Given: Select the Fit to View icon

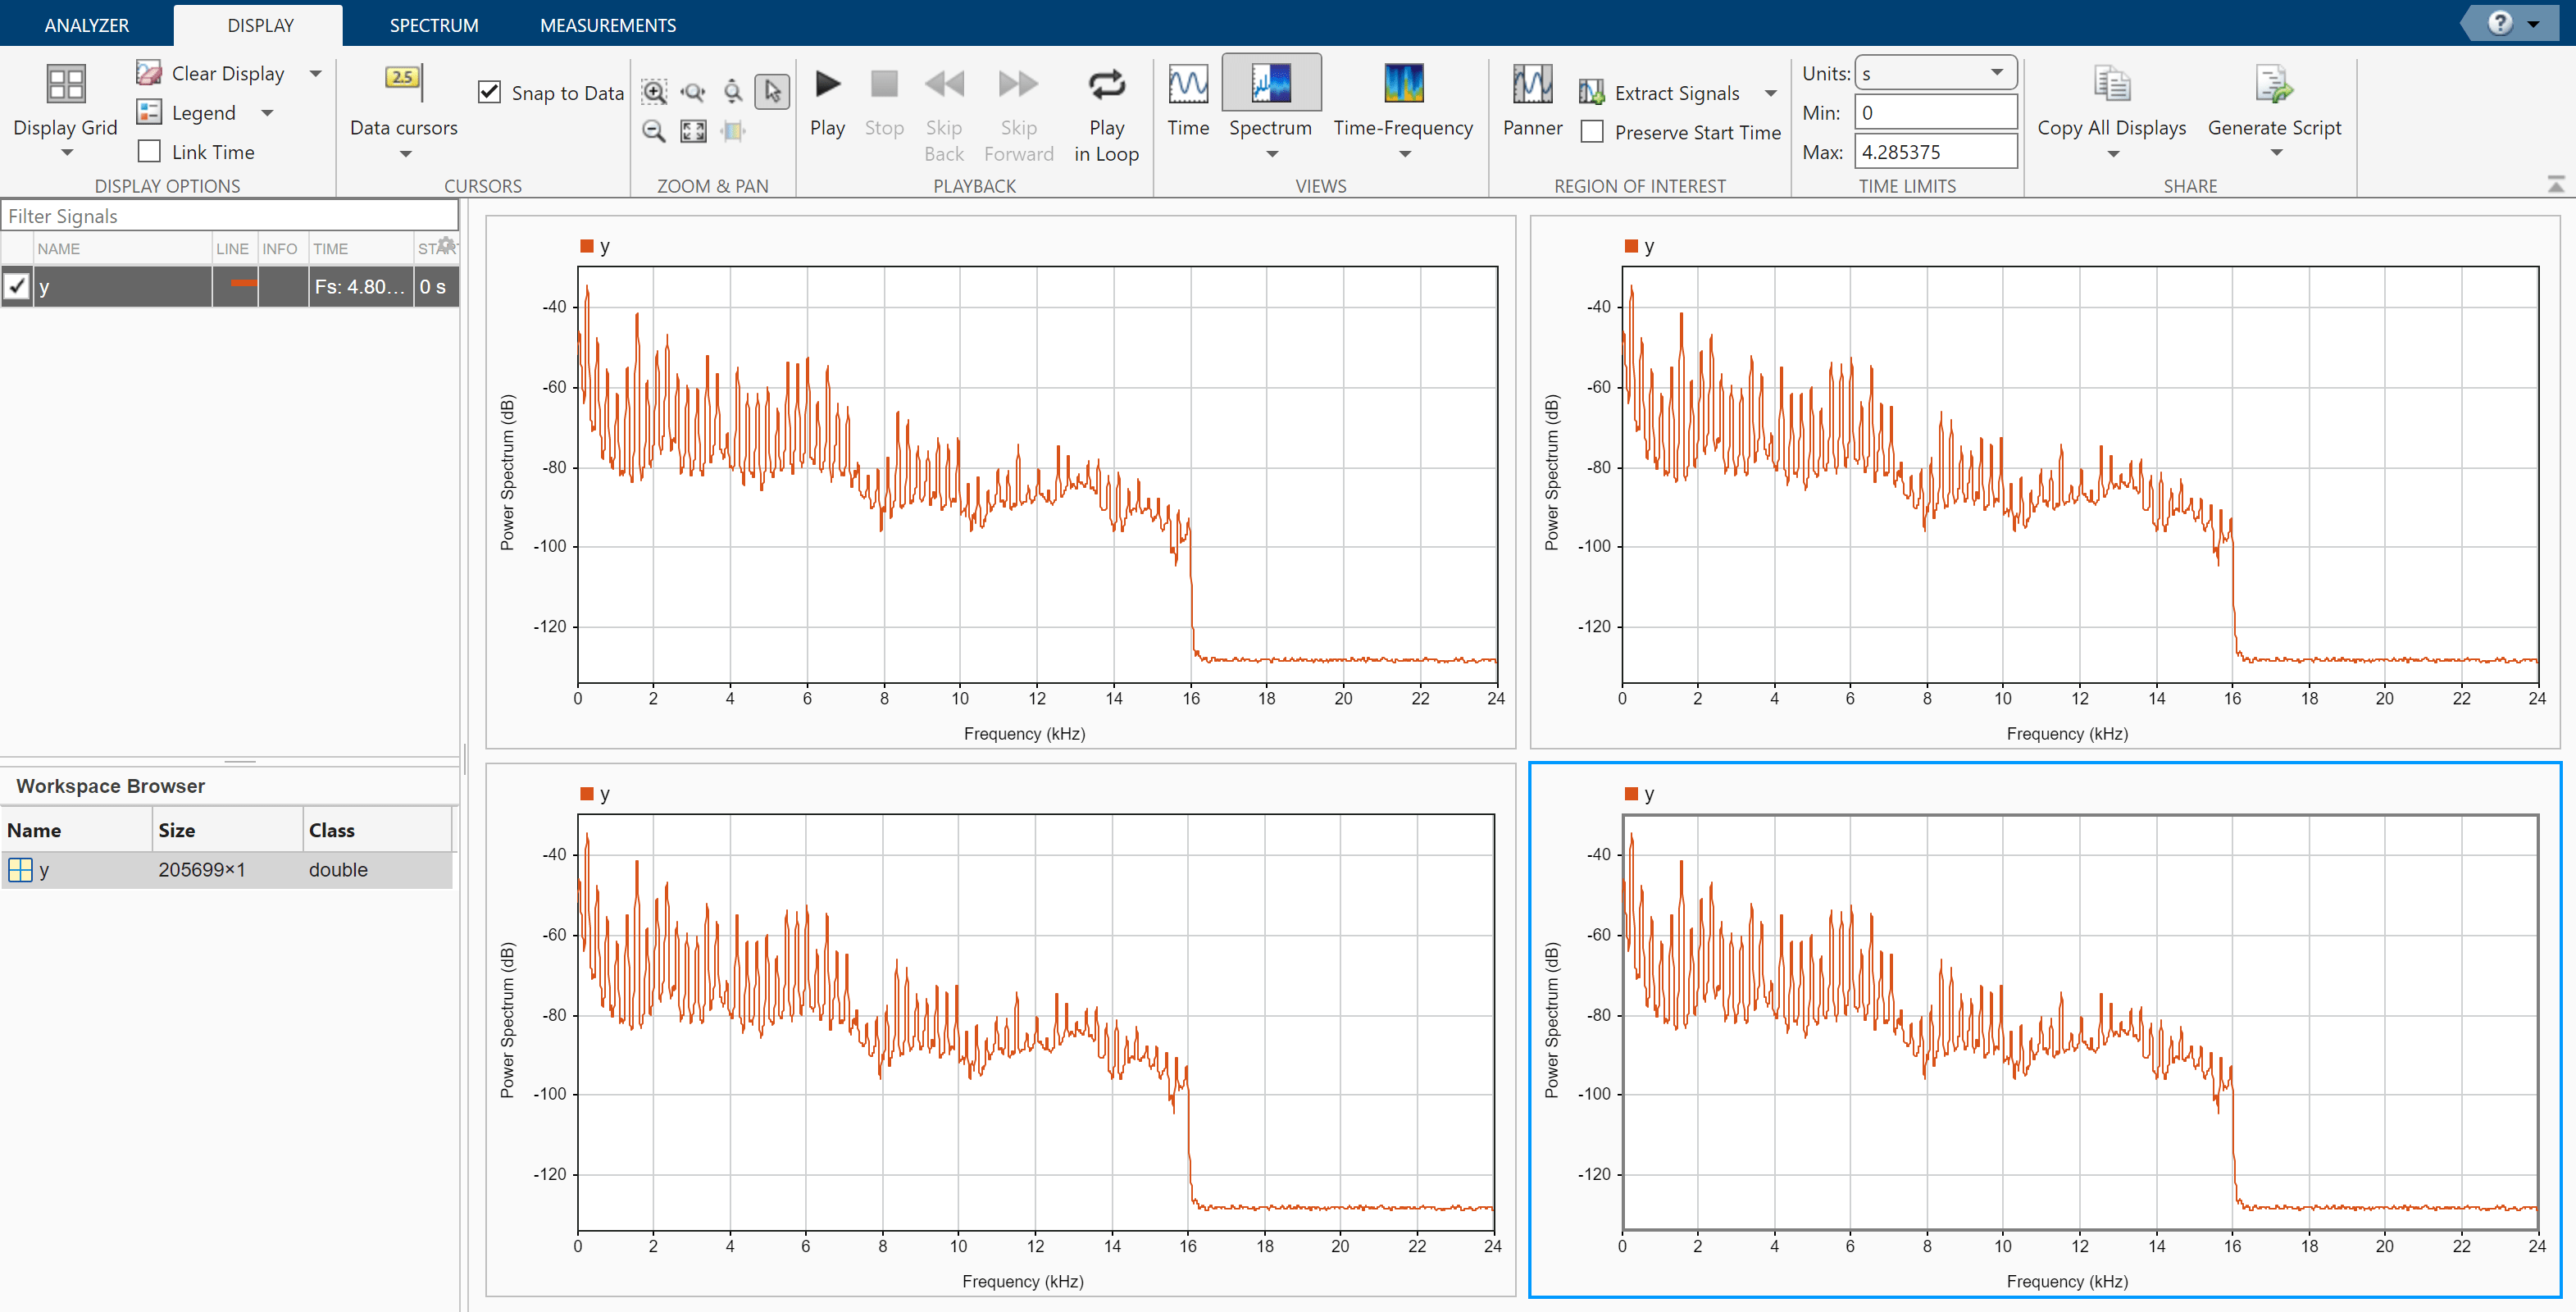Looking at the screenshot, I should point(693,131).
